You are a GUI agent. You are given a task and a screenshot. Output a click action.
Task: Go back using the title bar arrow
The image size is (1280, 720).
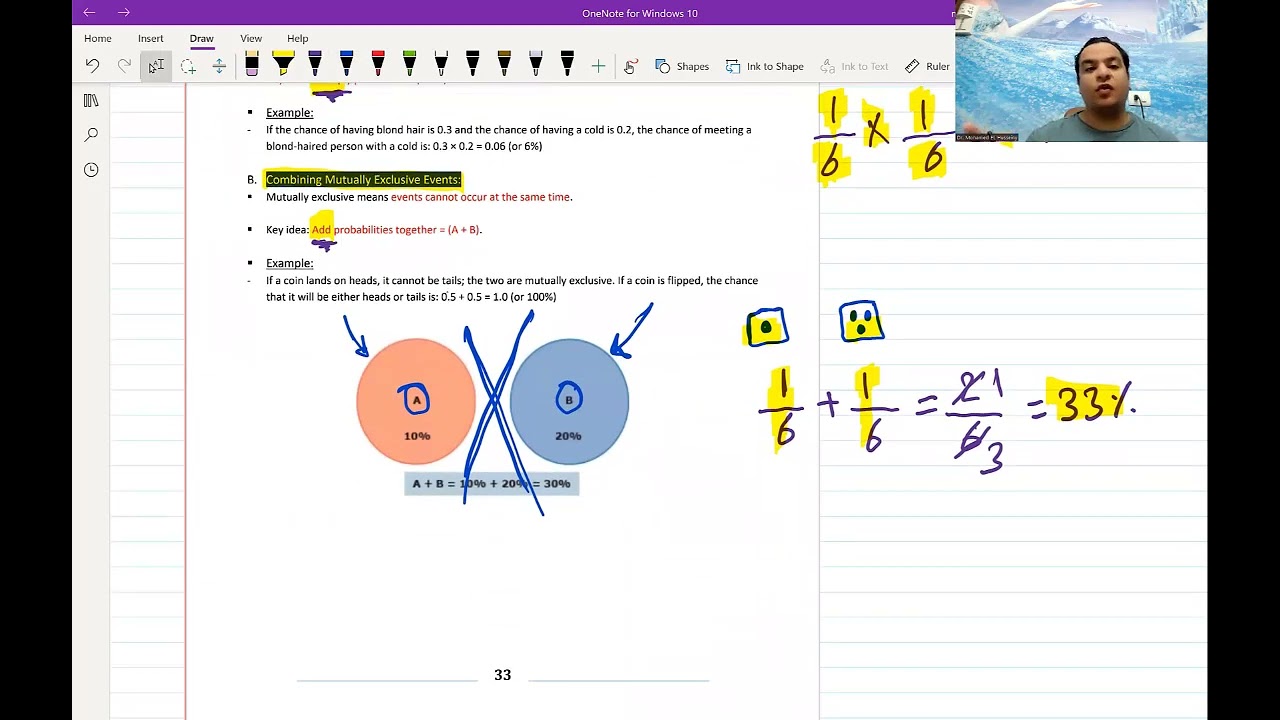coord(89,13)
